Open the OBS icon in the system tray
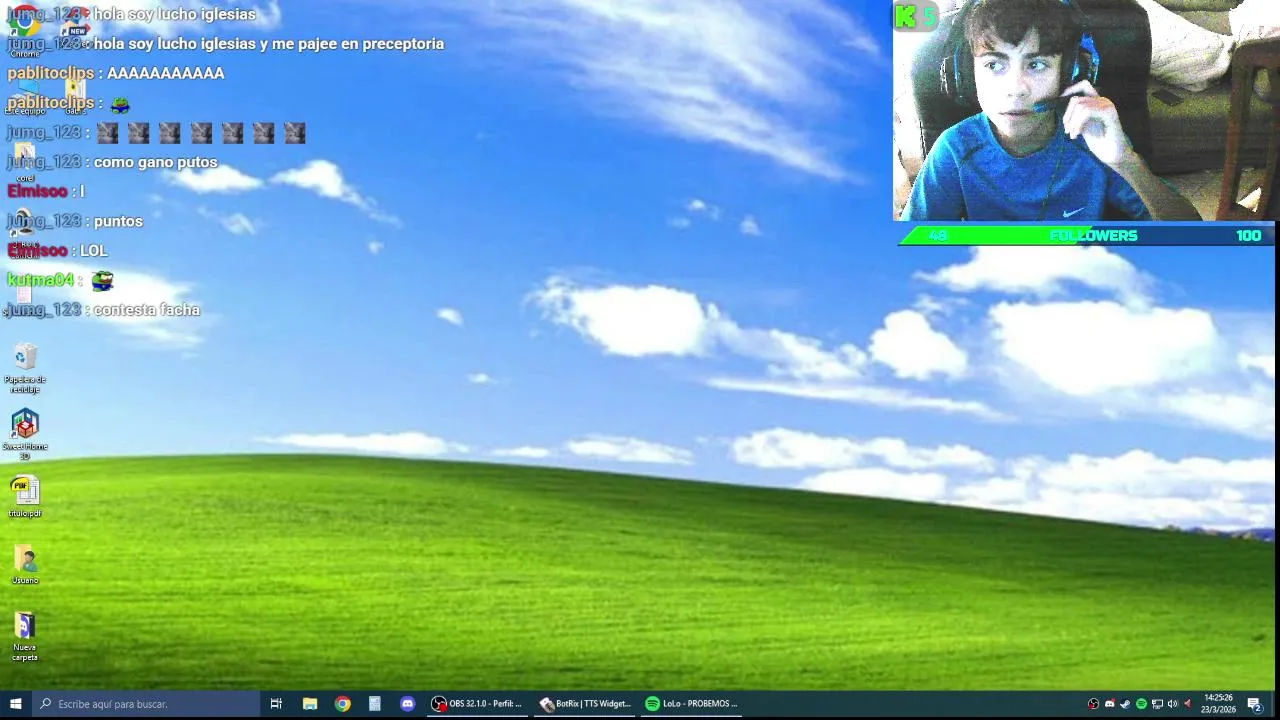 coord(1093,704)
